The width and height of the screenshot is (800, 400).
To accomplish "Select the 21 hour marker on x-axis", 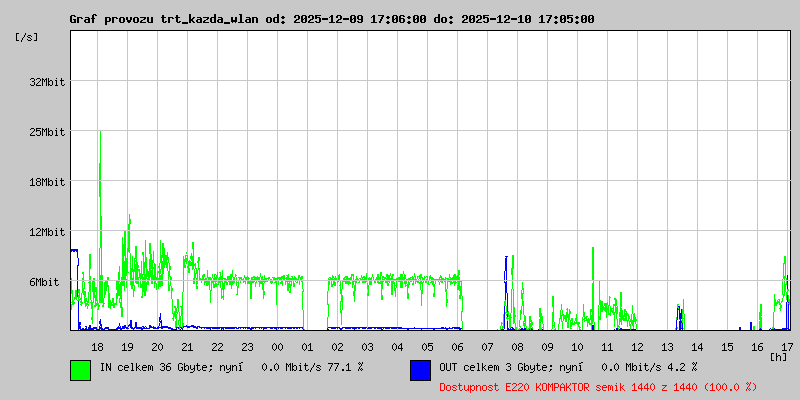I will [187, 346].
